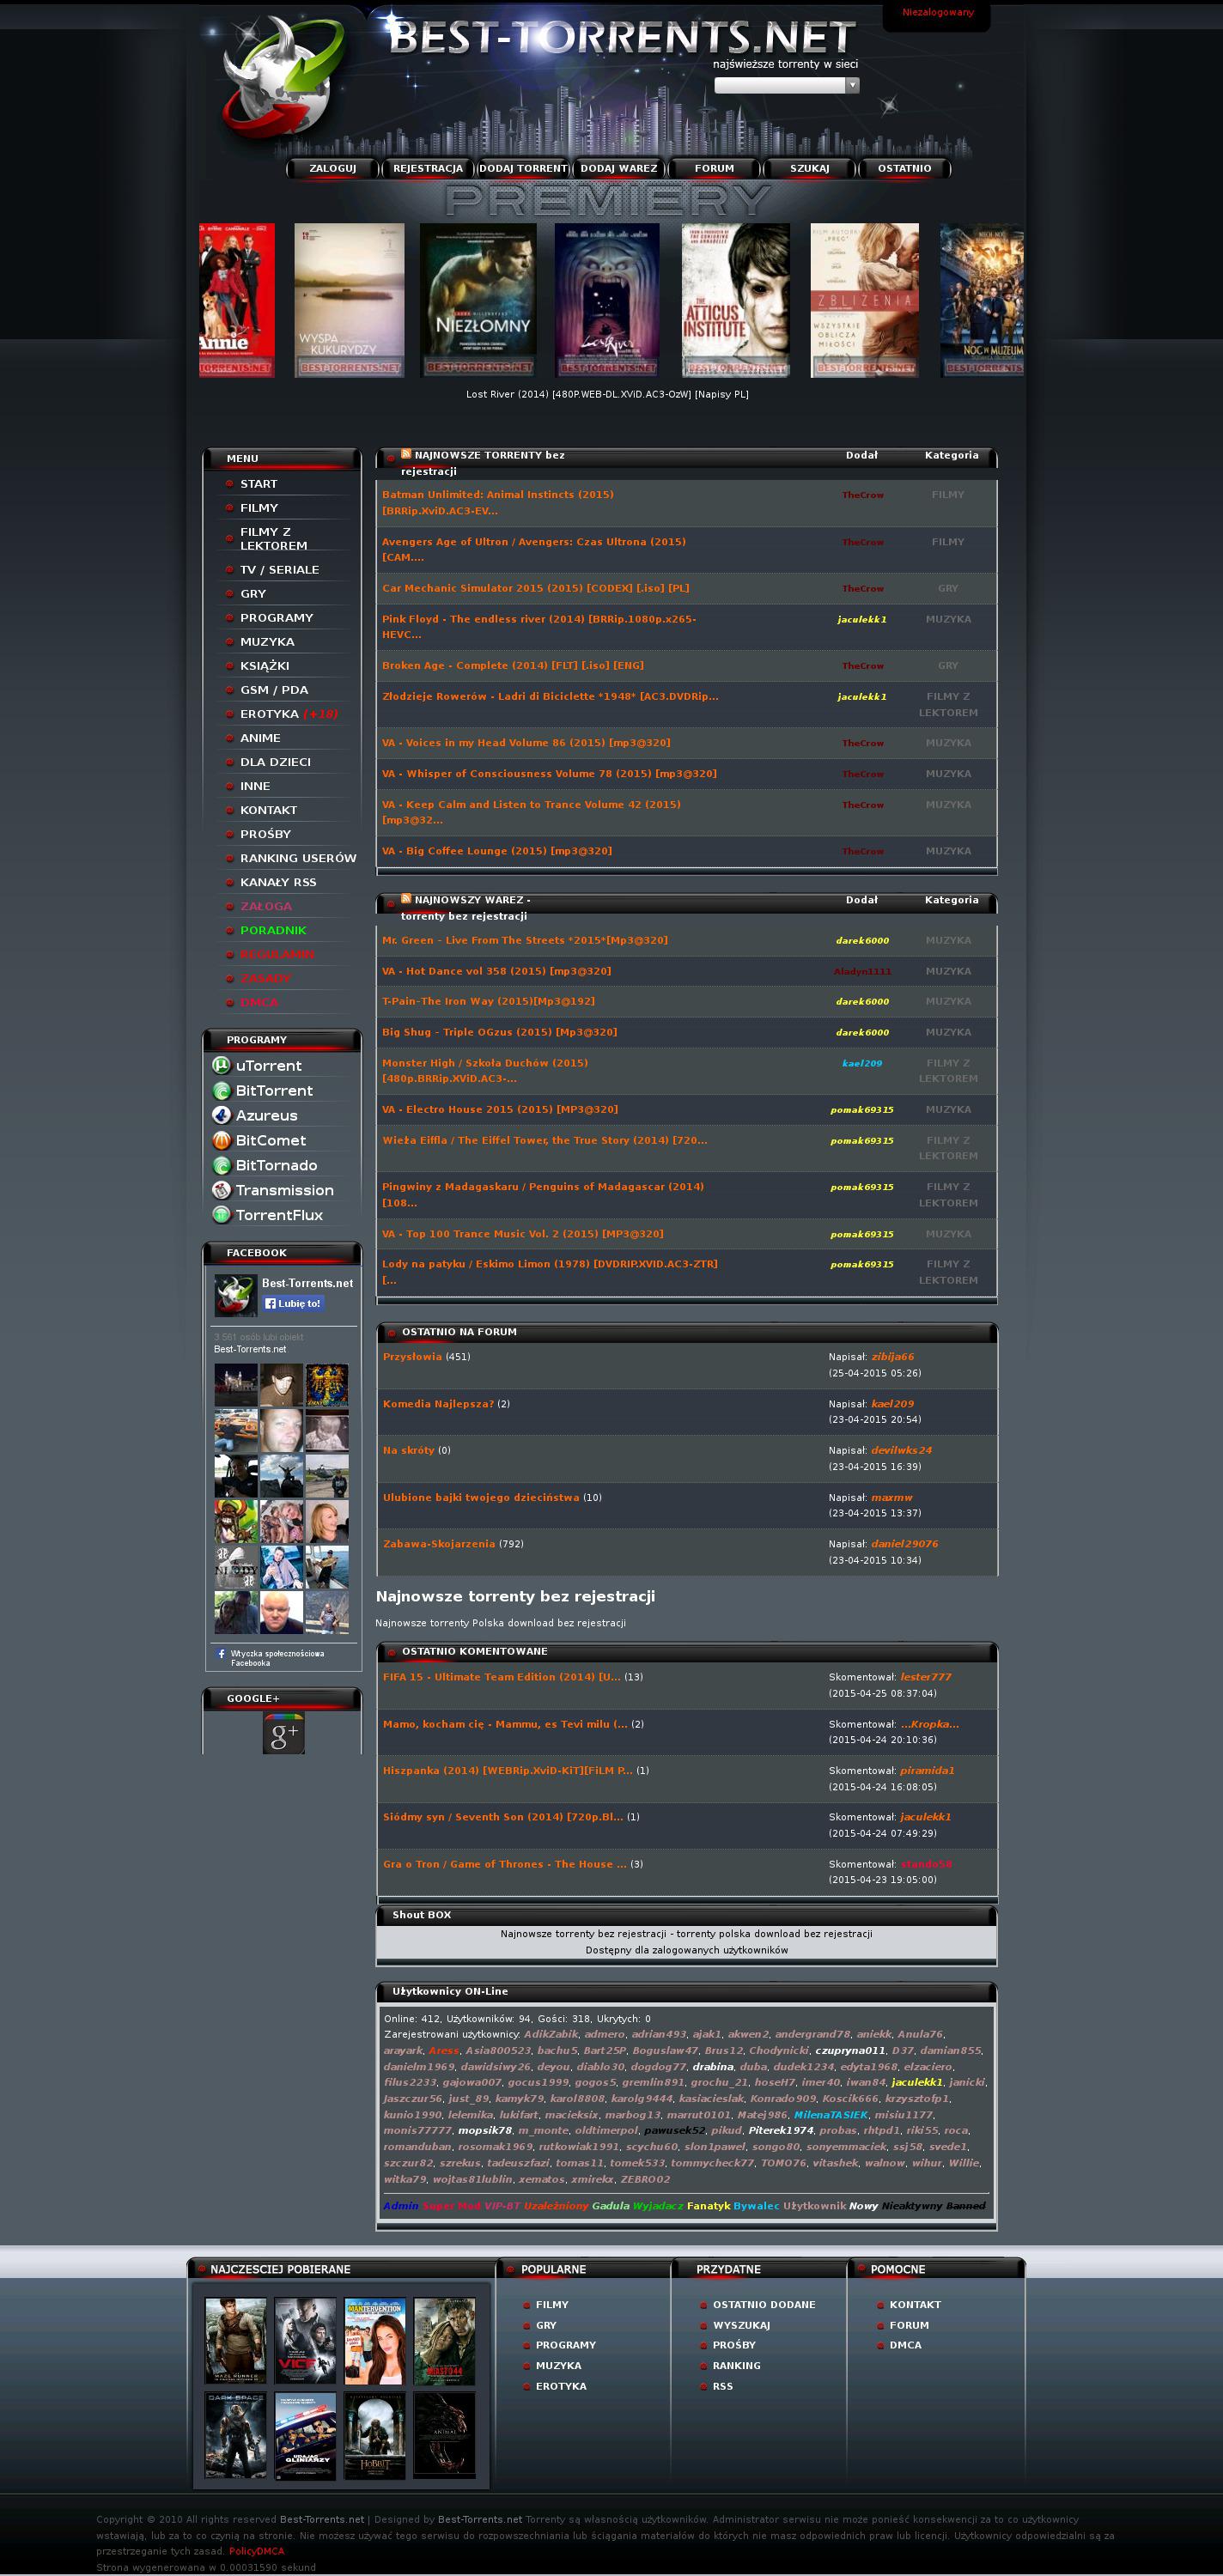Click the Facebook Lubię to! button

tap(293, 1303)
